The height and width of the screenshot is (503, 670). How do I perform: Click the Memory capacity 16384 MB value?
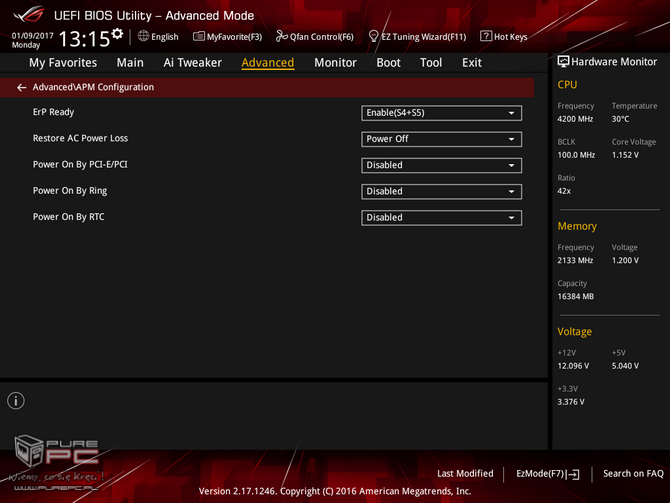click(576, 296)
